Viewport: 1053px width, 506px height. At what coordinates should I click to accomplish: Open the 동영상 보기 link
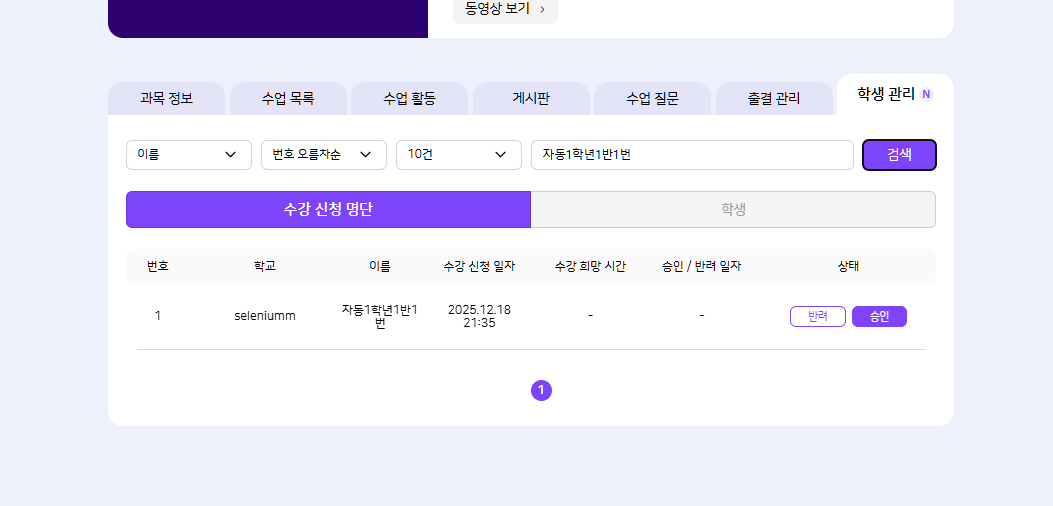tap(505, 9)
